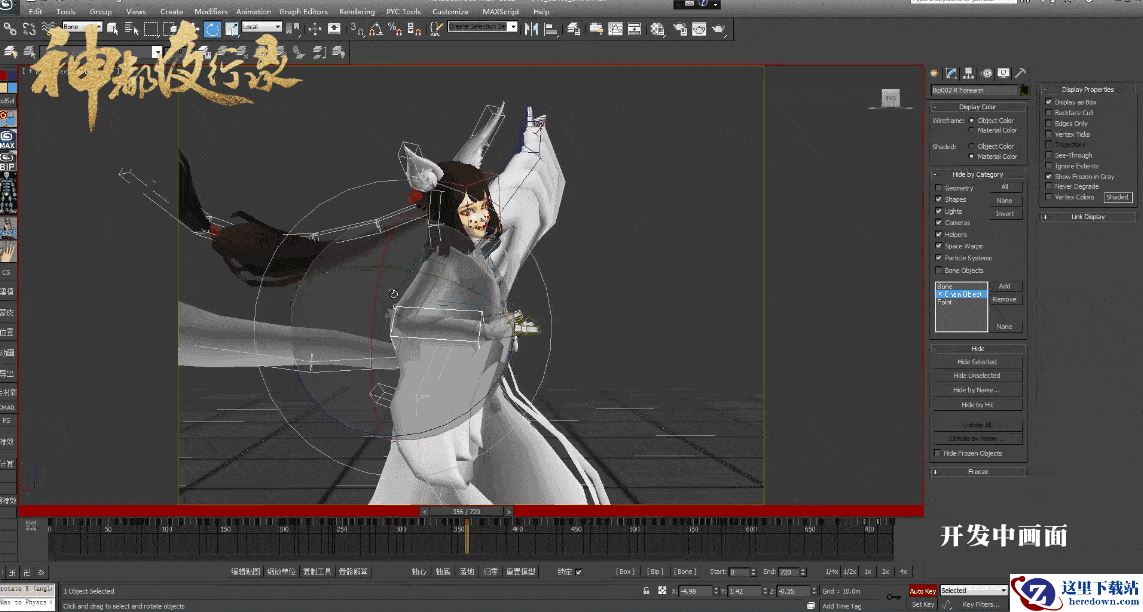The height and width of the screenshot is (612, 1143).
Task: Click the ViewCube in the viewport
Action: point(889,97)
